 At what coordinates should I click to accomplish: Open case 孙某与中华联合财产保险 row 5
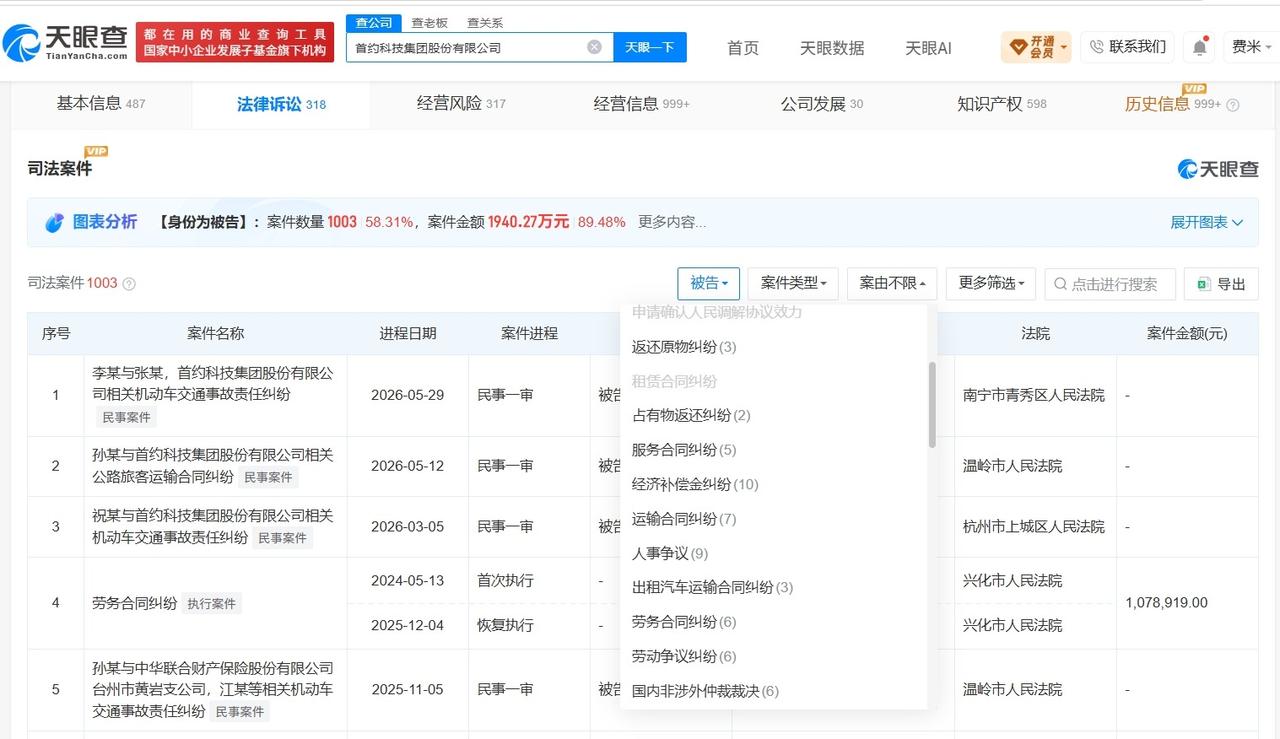pyautogui.click(x=213, y=689)
